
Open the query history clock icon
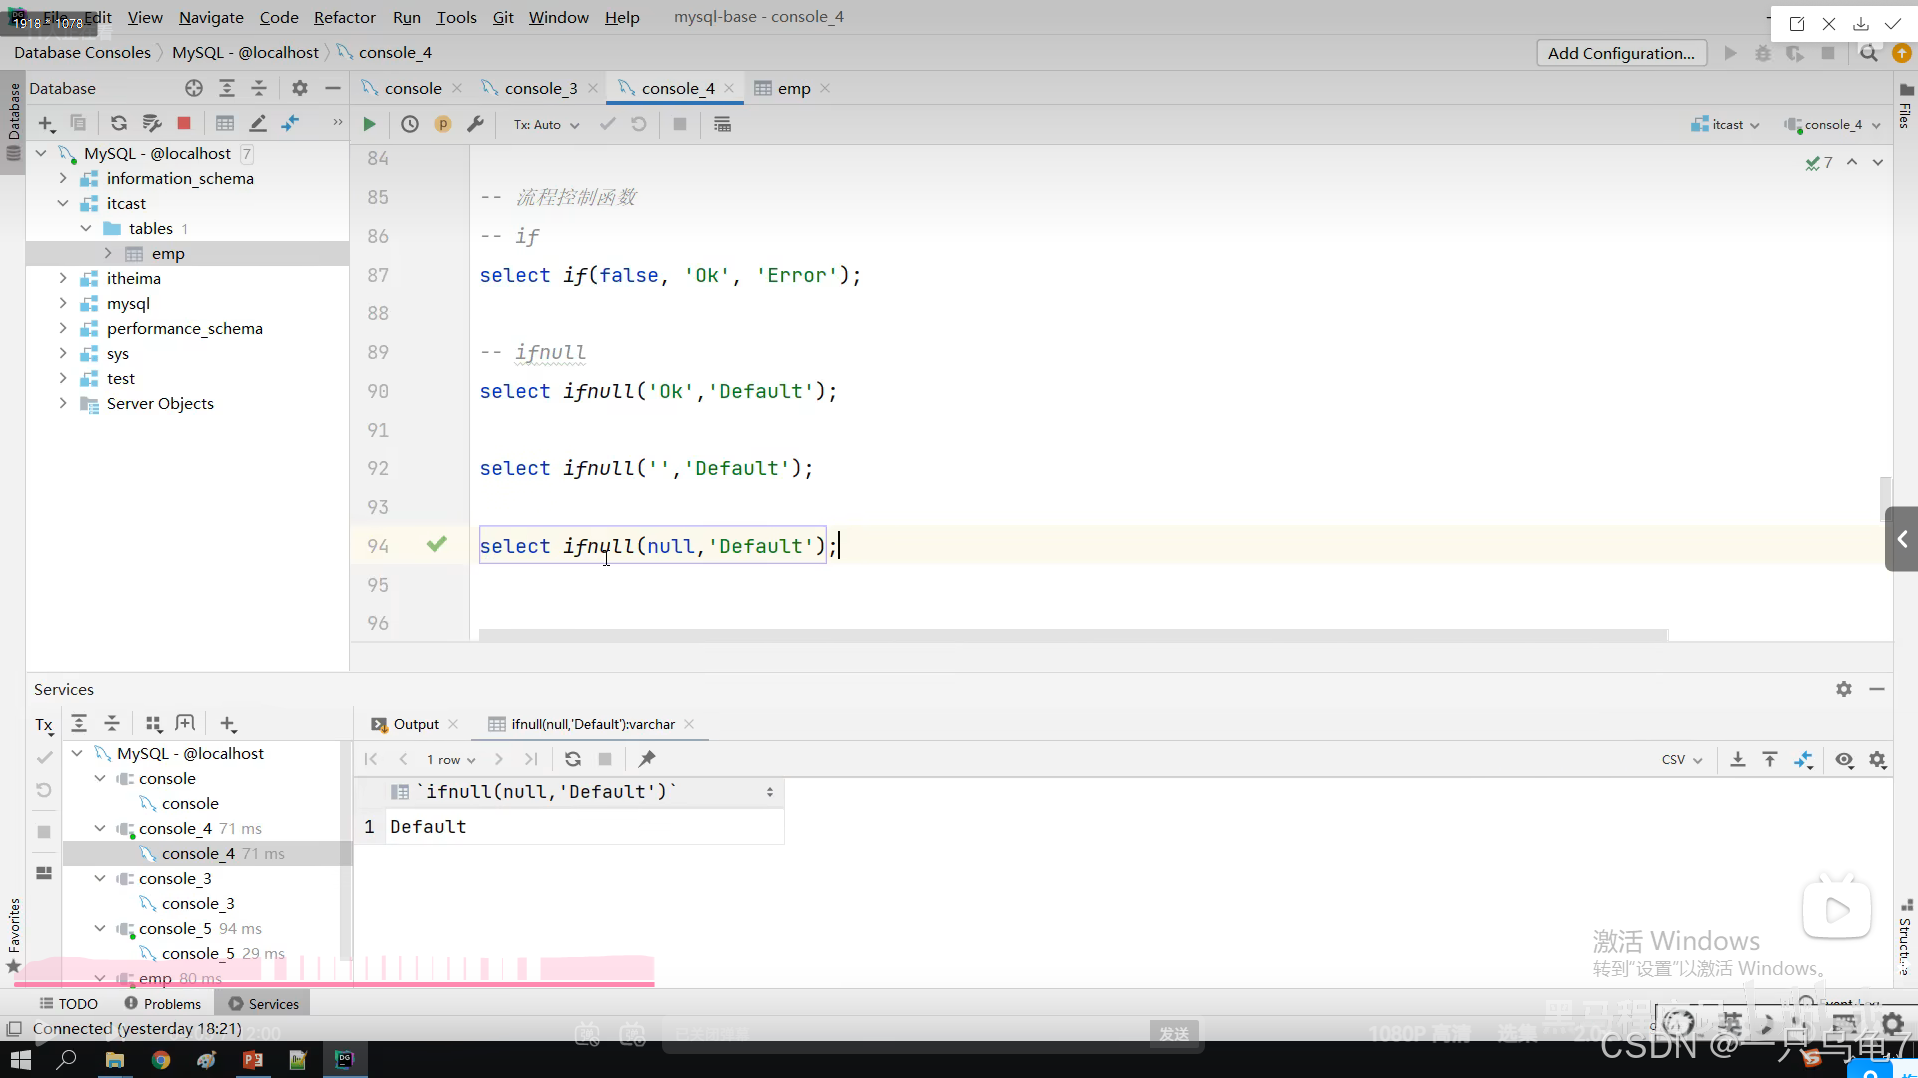[410, 124]
